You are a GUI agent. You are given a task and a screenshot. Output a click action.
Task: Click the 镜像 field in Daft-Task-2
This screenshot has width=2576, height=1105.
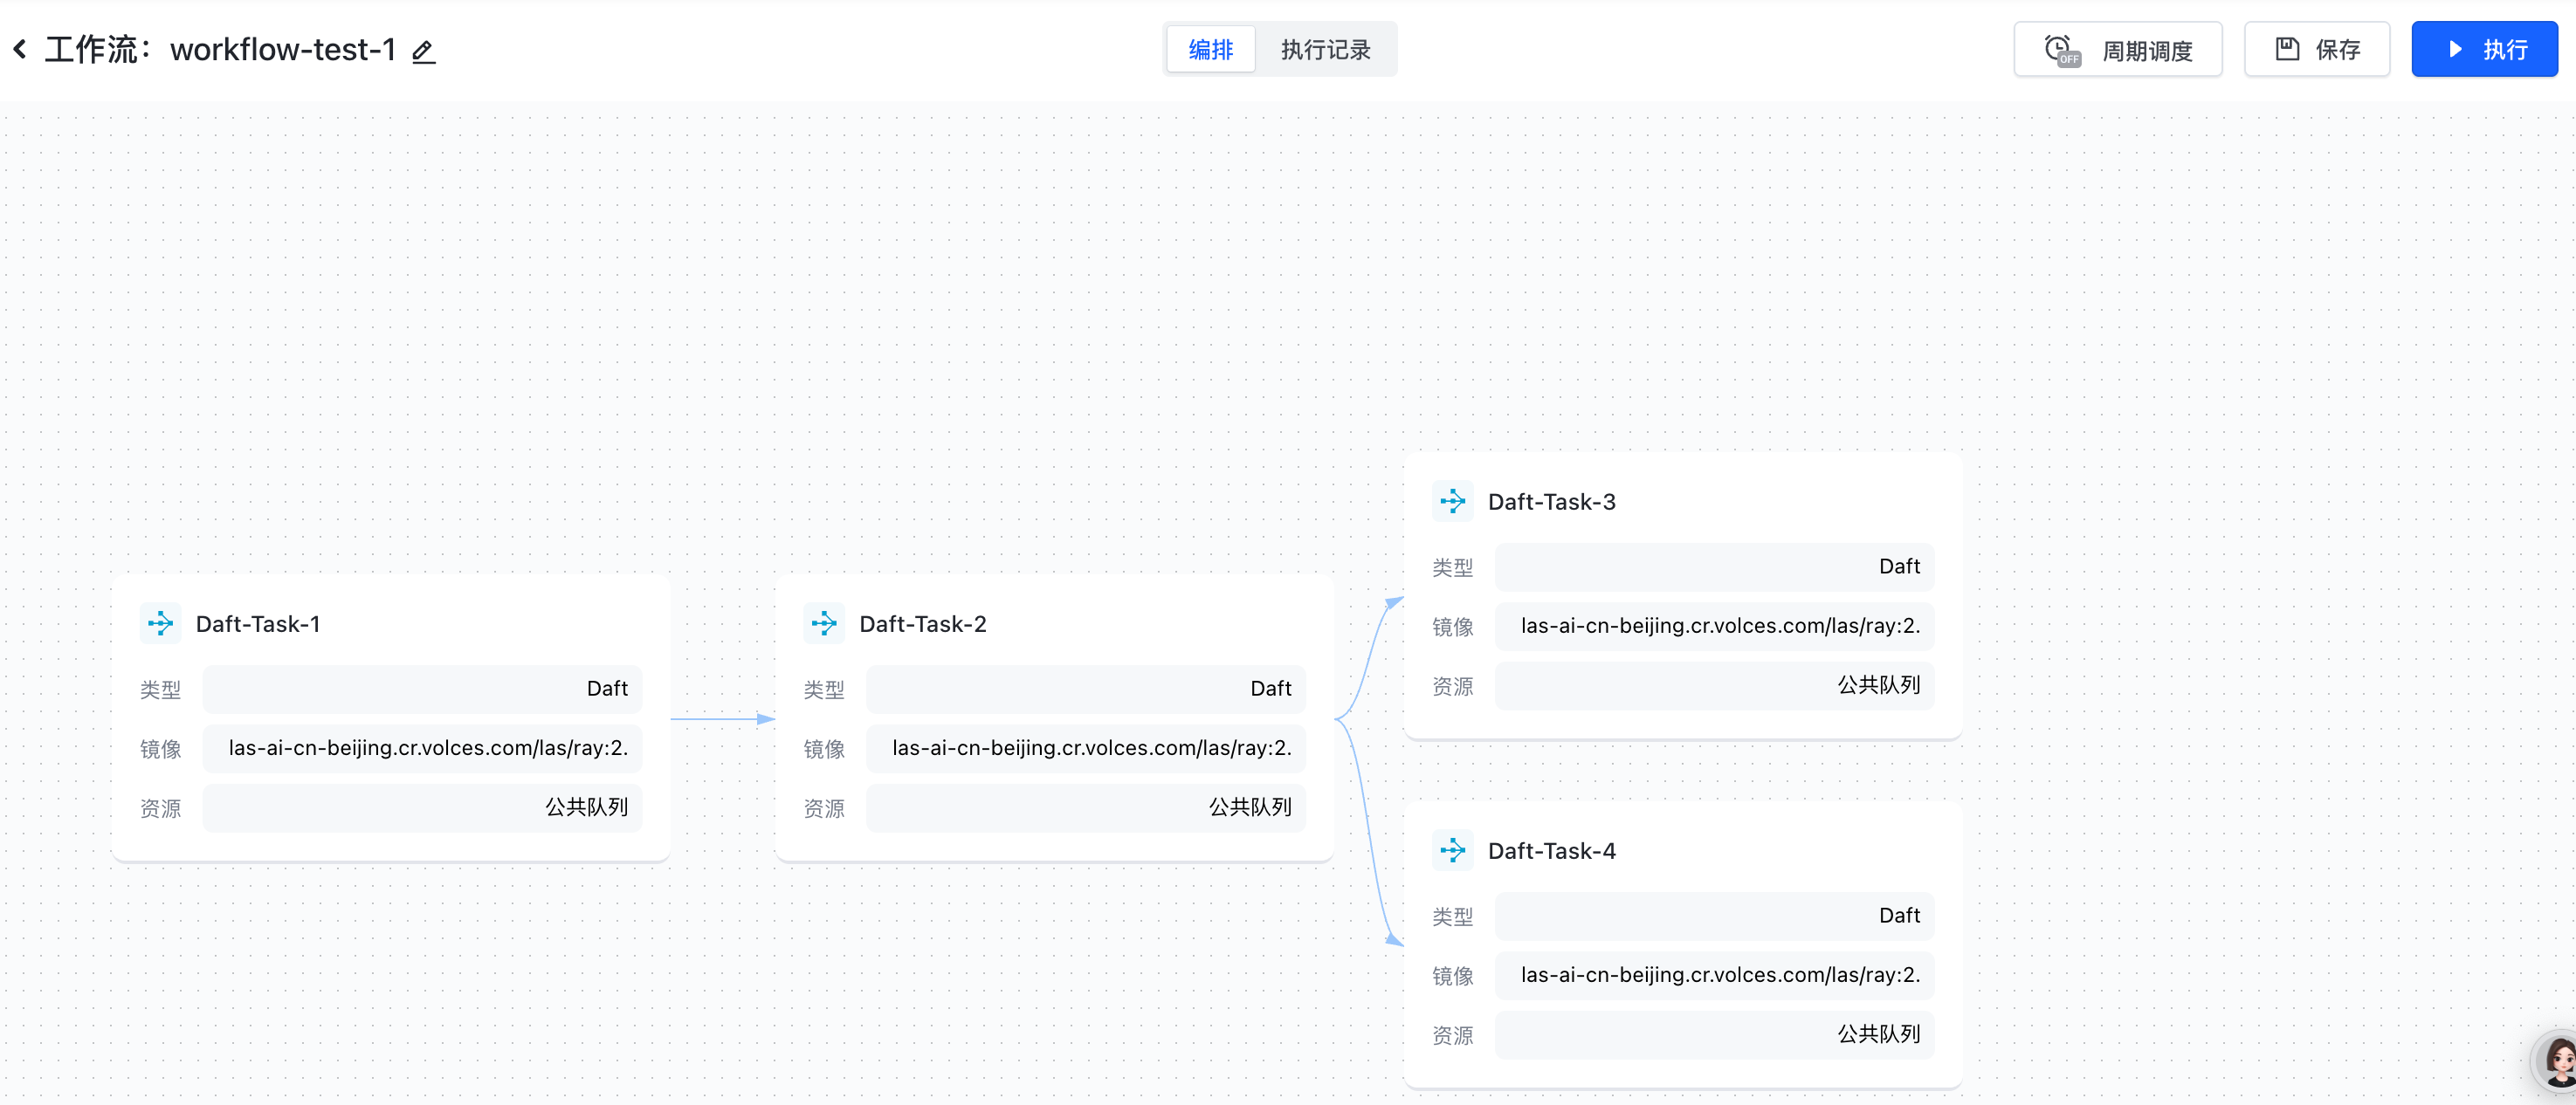[1085, 748]
